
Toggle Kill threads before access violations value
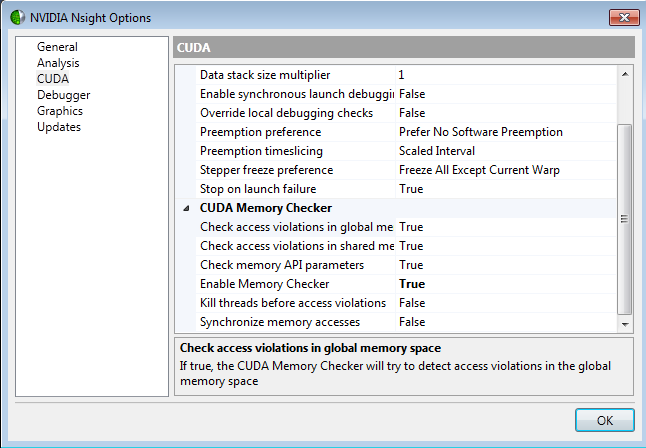click(x=411, y=303)
